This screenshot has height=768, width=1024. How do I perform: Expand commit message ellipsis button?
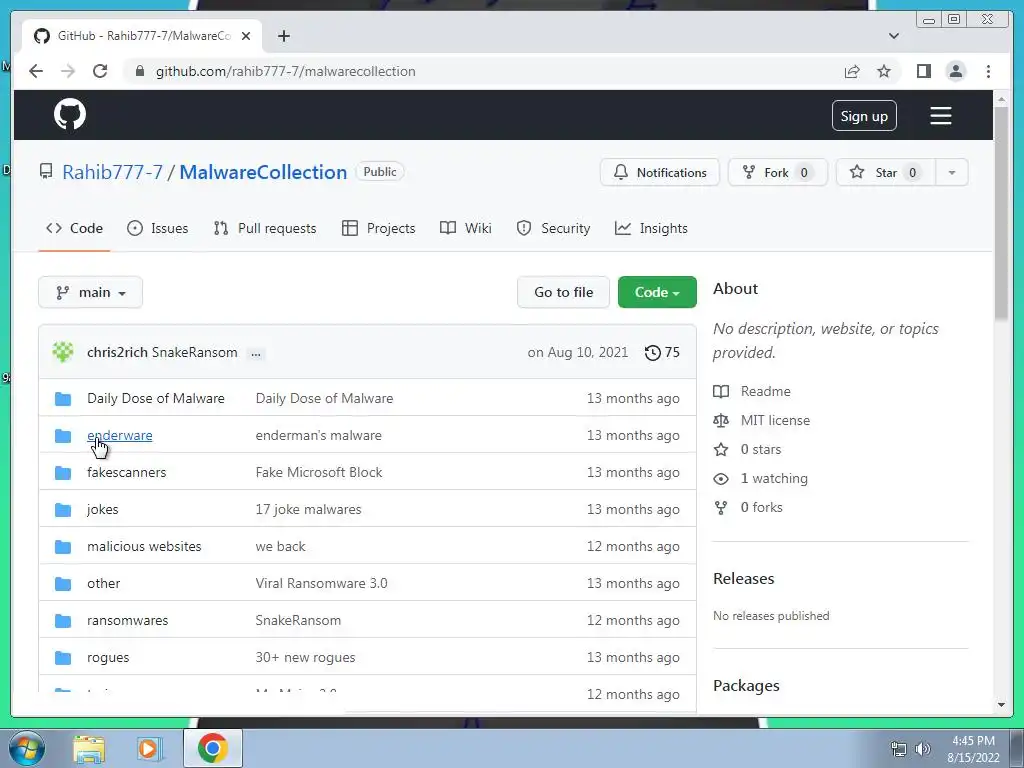click(x=256, y=353)
